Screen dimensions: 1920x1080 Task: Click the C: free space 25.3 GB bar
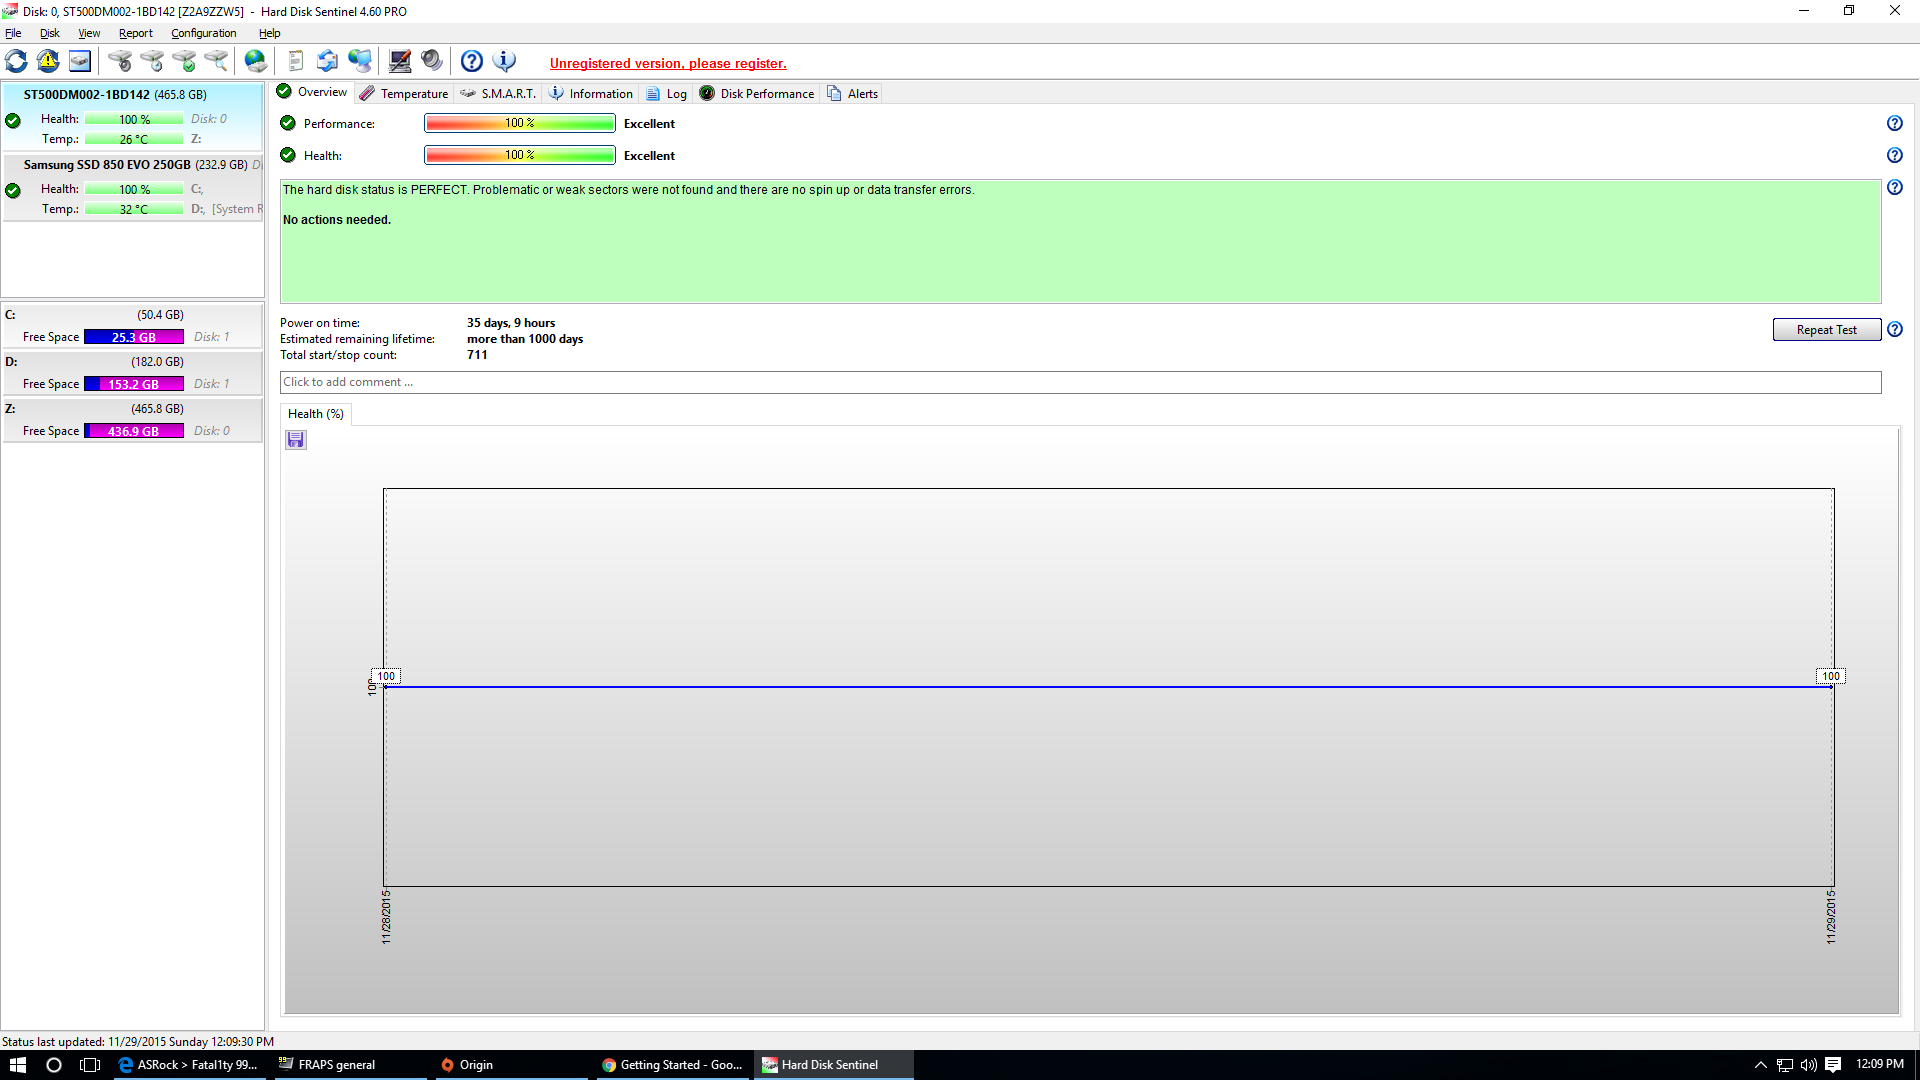click(134, 337)
